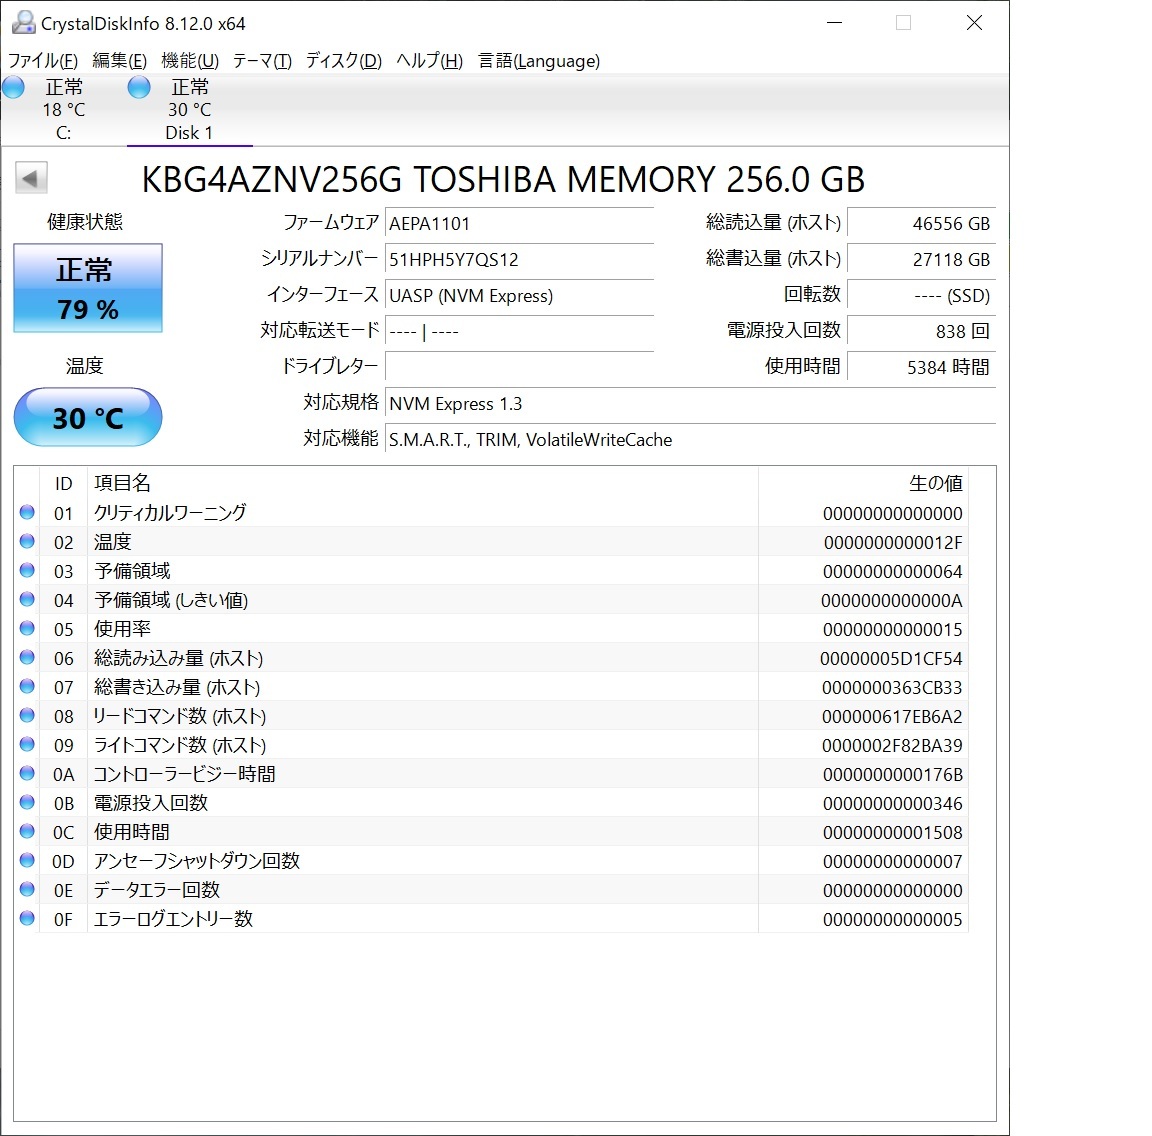The height and width of the screenshot is (1136, 1152).
Task: Click the 正常 79 % health status button
Action: [x=88, y=288]
